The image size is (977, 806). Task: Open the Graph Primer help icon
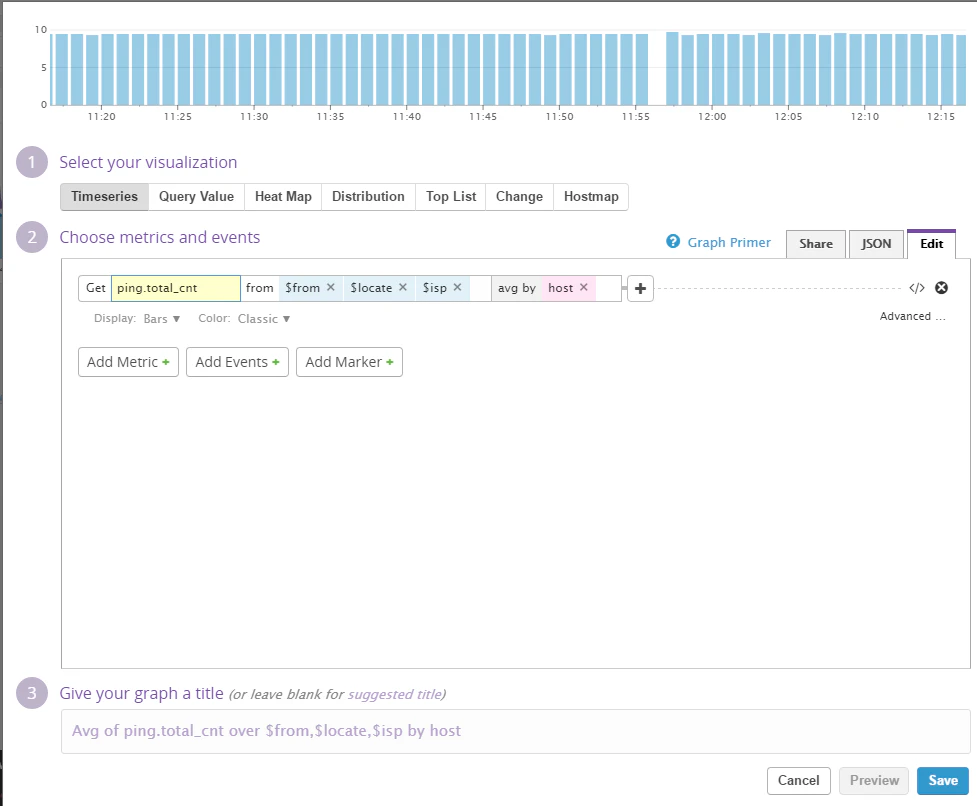pyautogui.click(x=673, y=242)
